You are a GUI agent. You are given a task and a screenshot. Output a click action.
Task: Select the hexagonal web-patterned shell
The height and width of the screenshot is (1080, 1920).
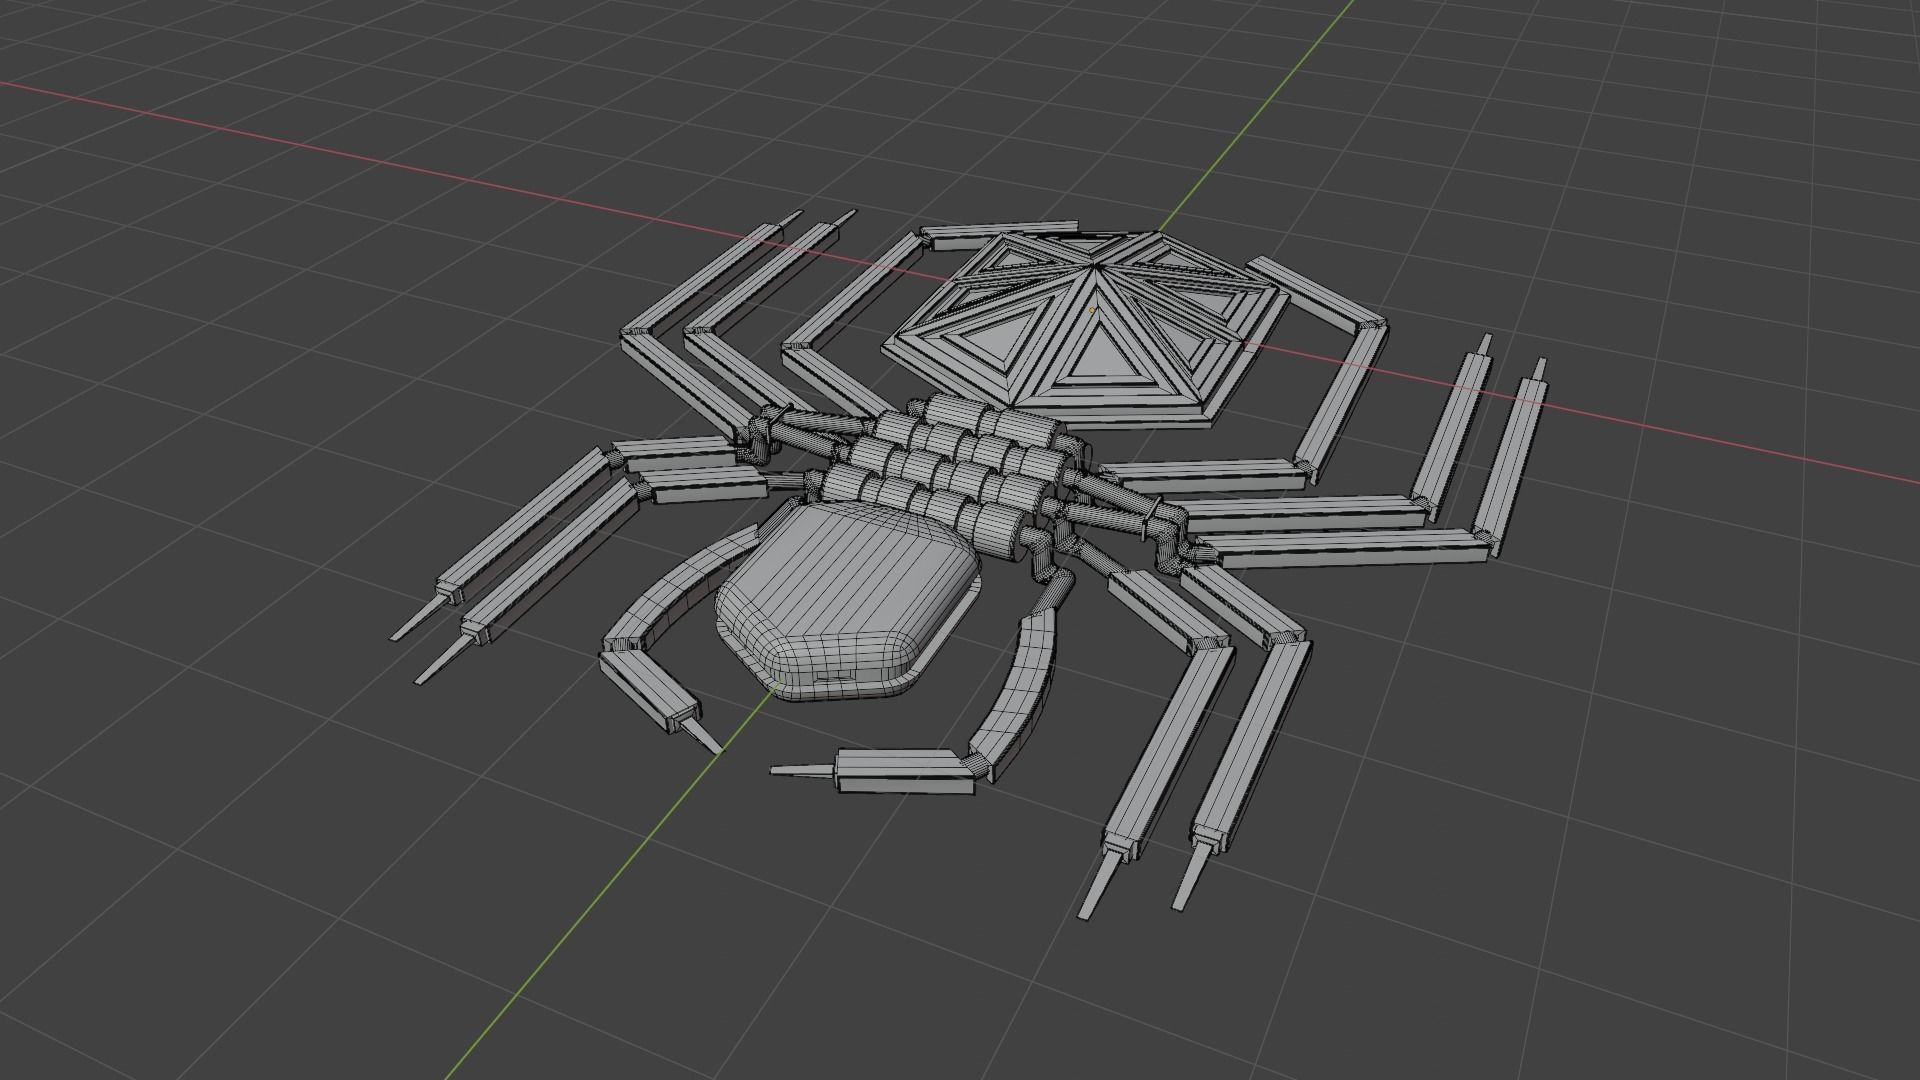pos(1085,330)
